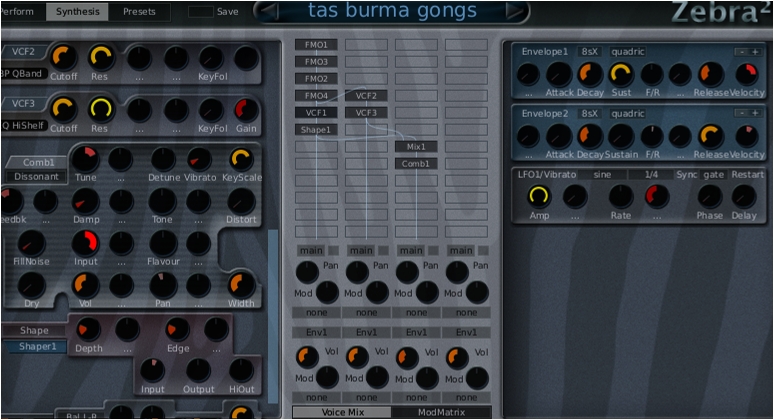Open Envelope1 8sX time base menu

(589, 52)
